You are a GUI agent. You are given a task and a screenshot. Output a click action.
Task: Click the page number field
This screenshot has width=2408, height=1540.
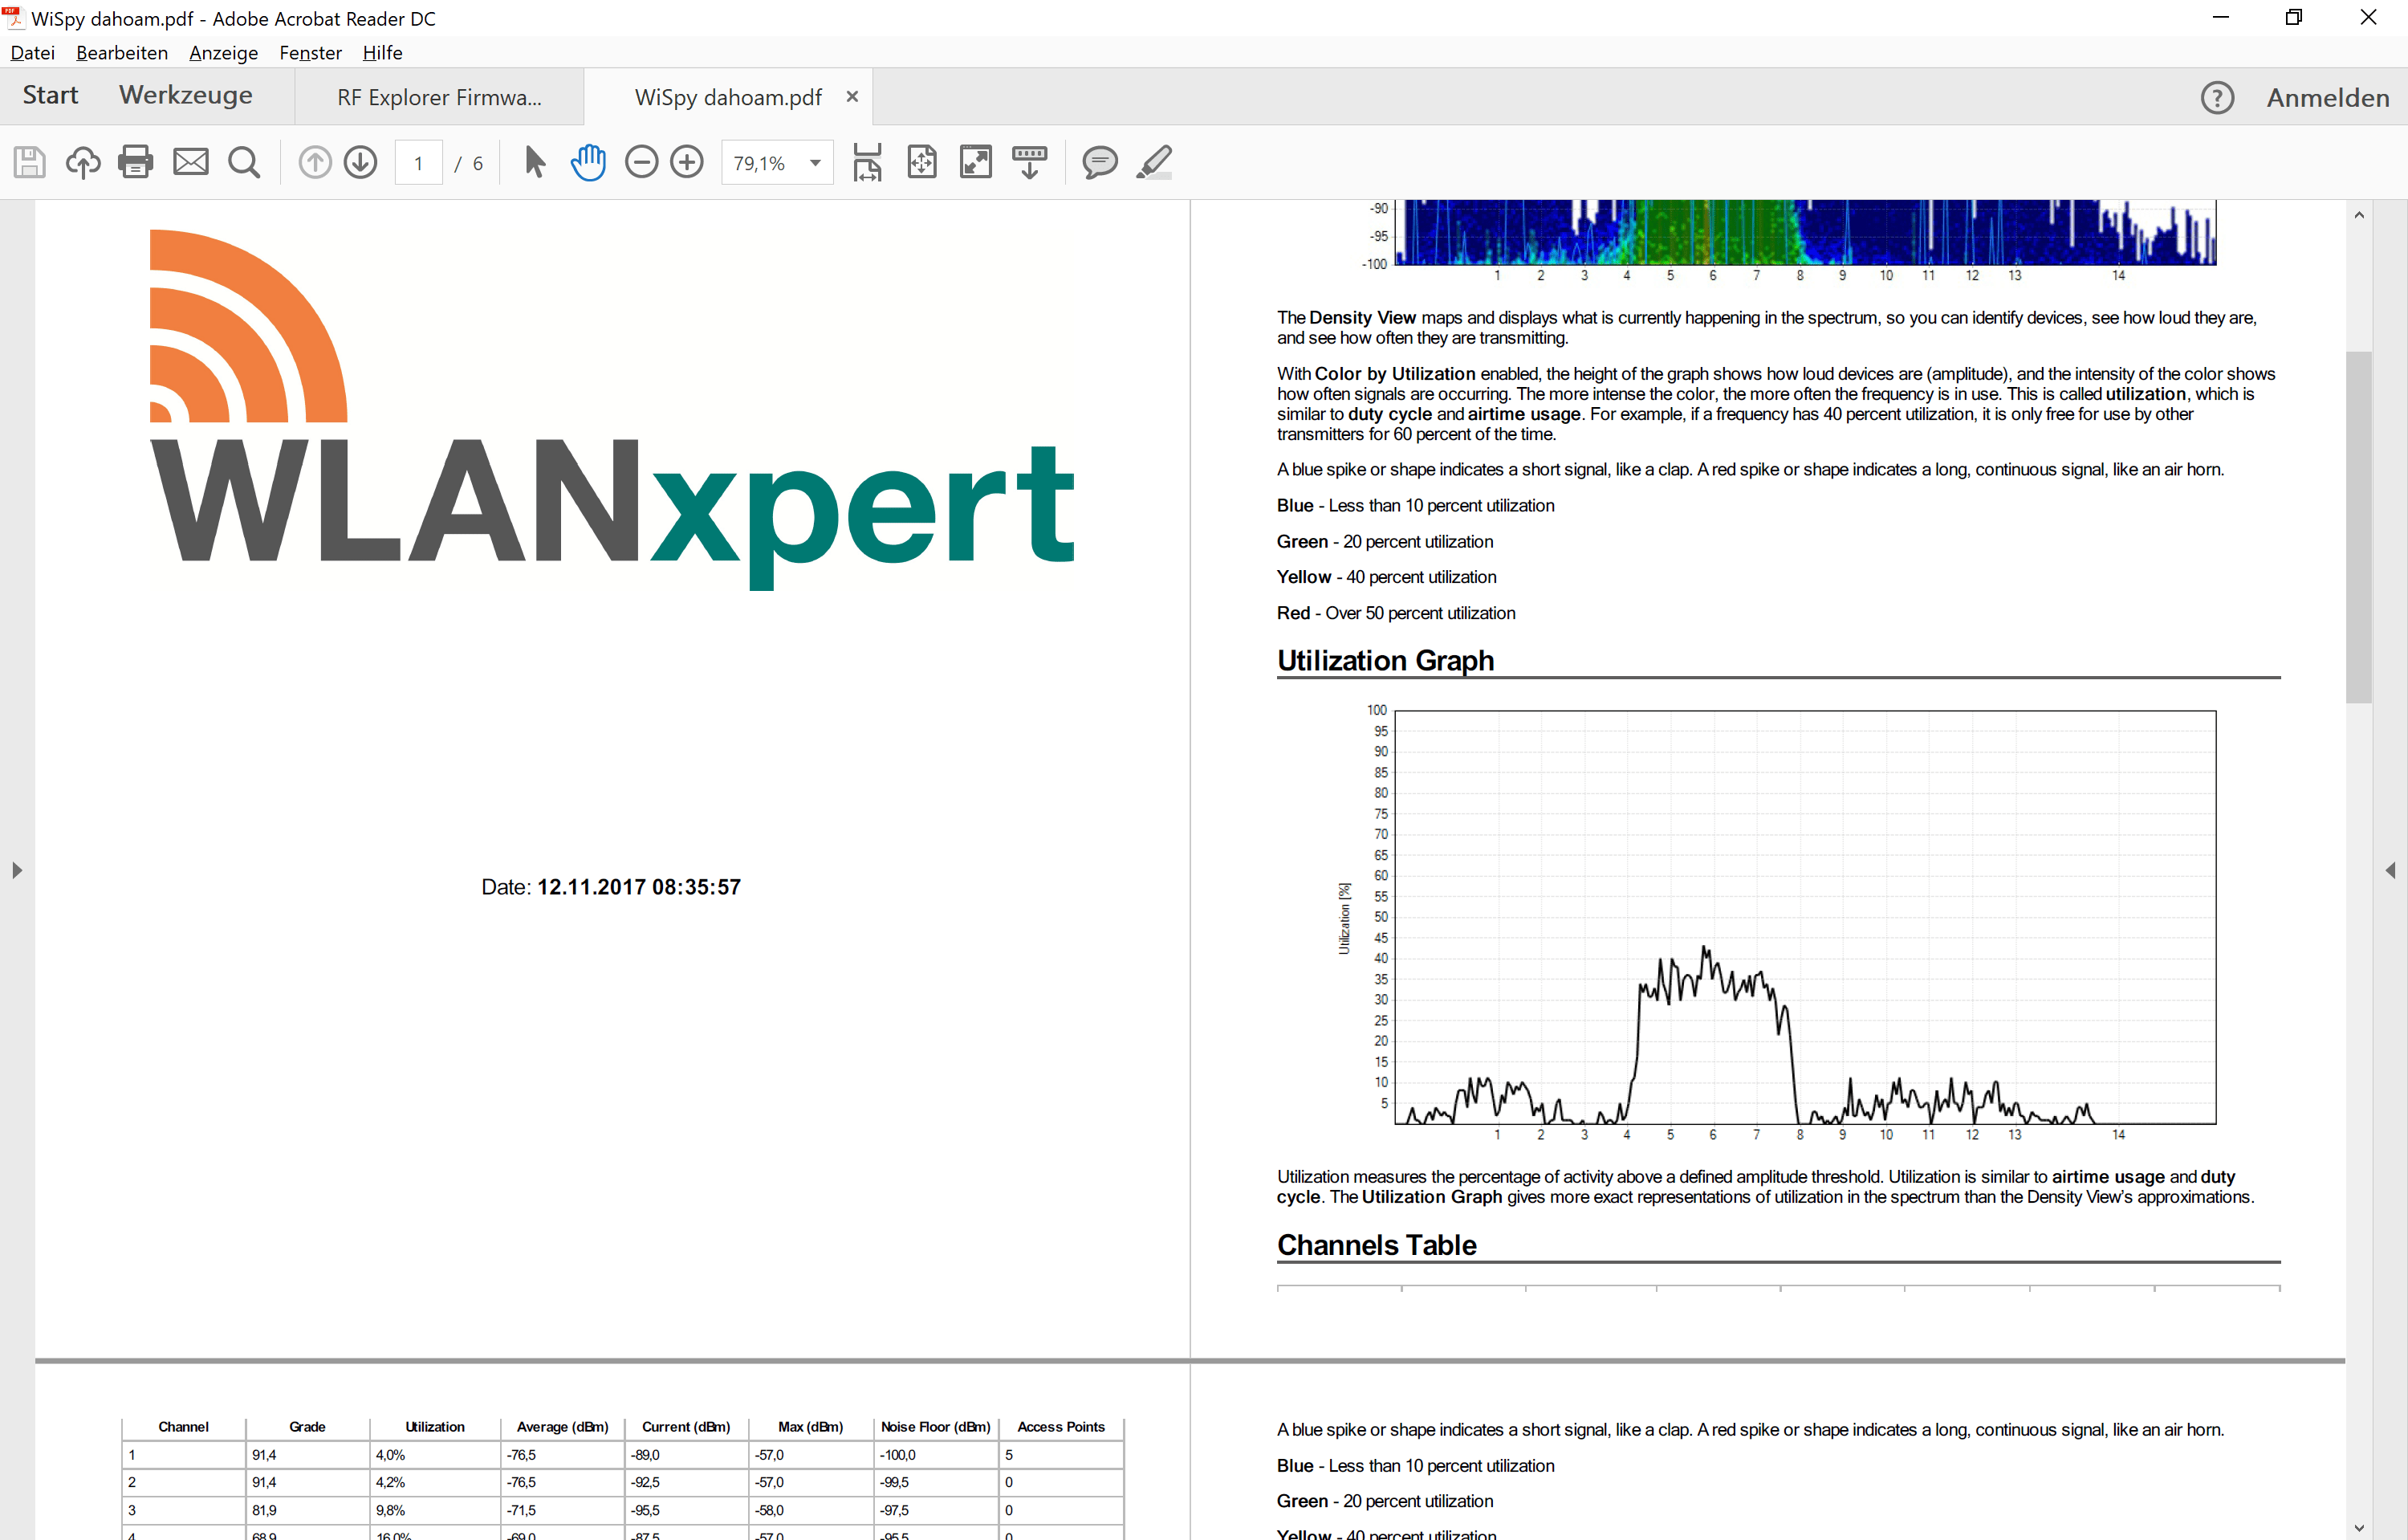point(419,163)
